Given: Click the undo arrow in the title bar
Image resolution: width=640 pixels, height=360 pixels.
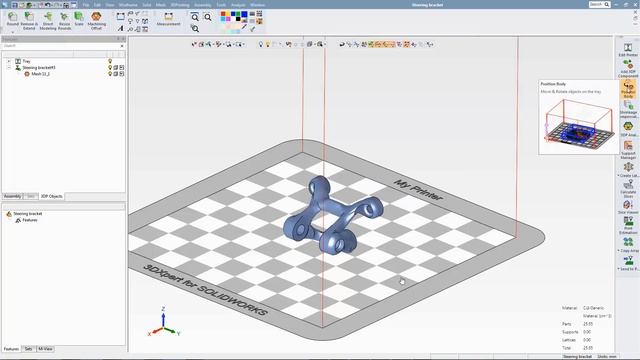Looking at the screenshot, I should [47, 5].
